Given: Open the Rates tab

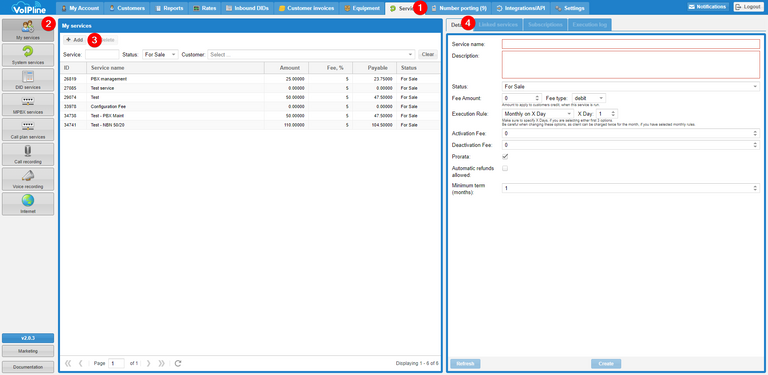Looking at the screenshot, I should pyautogui.click(x=205, y=8).
